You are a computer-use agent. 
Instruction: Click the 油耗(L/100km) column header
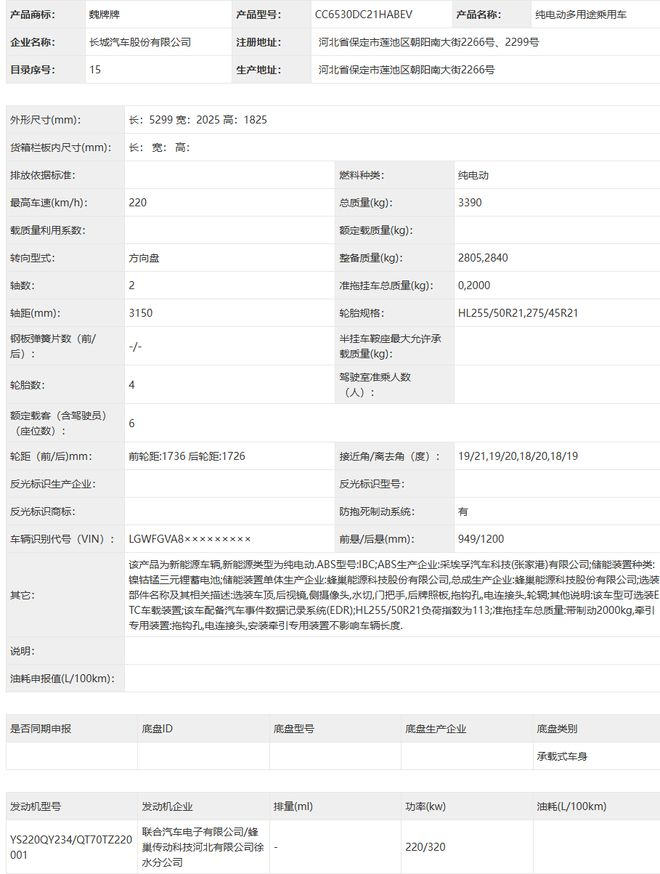coord(571,807)
